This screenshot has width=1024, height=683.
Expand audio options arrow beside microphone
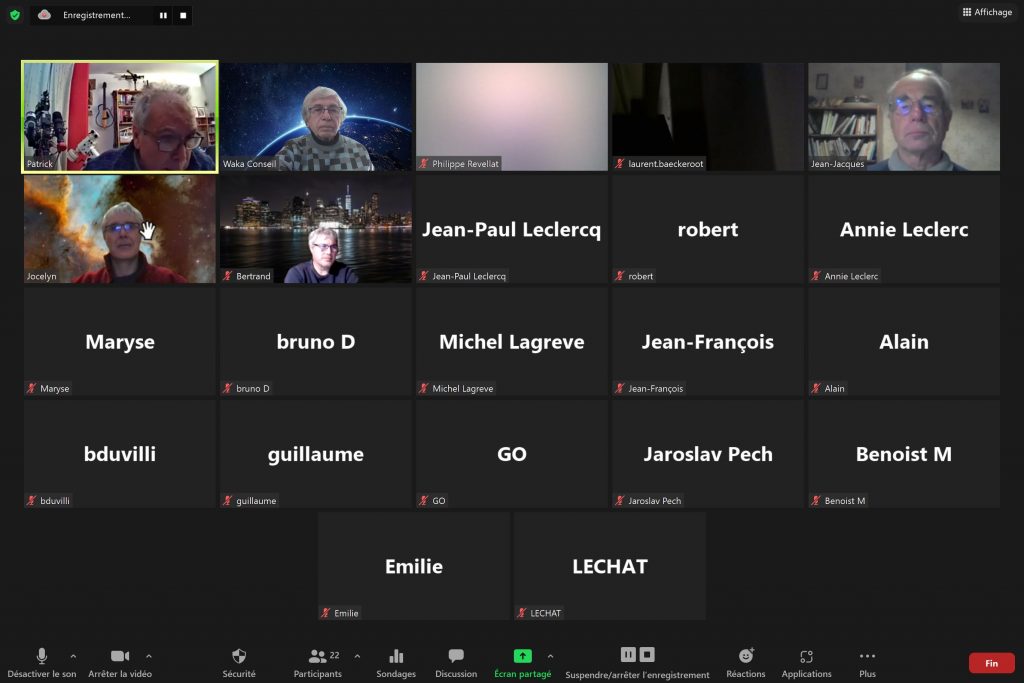[x=73, y=656]
